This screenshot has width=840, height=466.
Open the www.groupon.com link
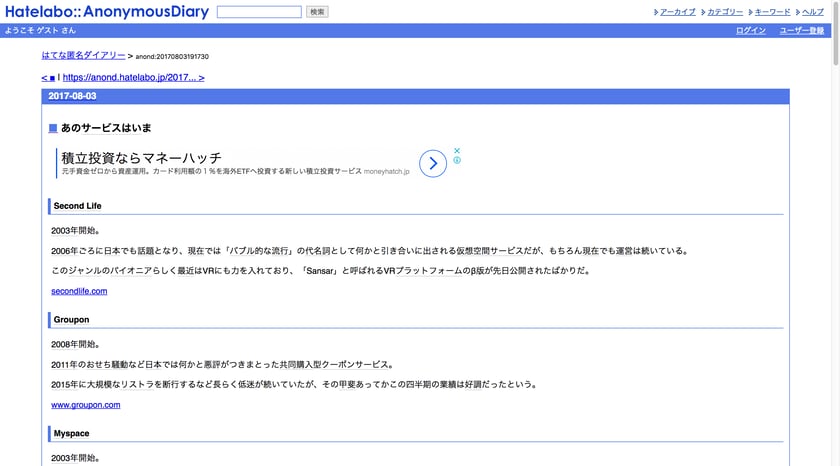click(x=86, y=405)
